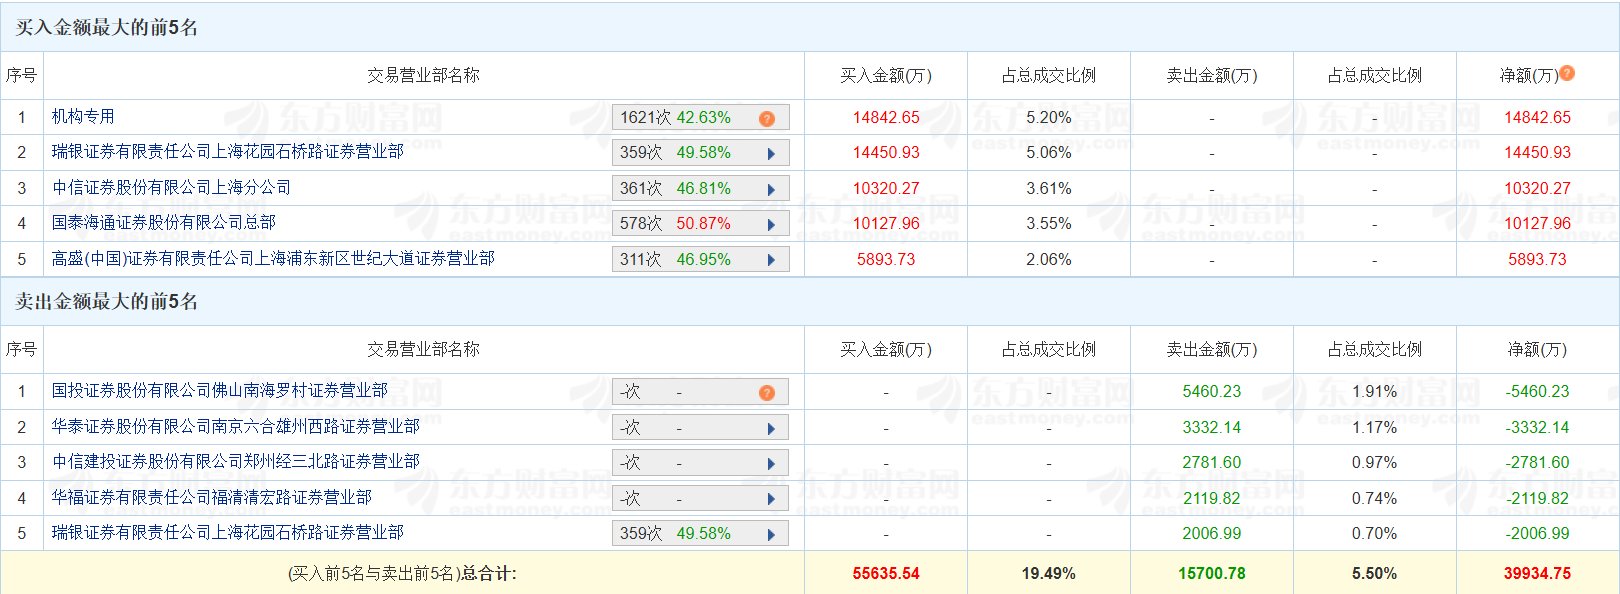Screen dimensions: 1620x594
Task: Open 国投证券佛山南海罗村营业部 link
Action: tap(220, 390)
